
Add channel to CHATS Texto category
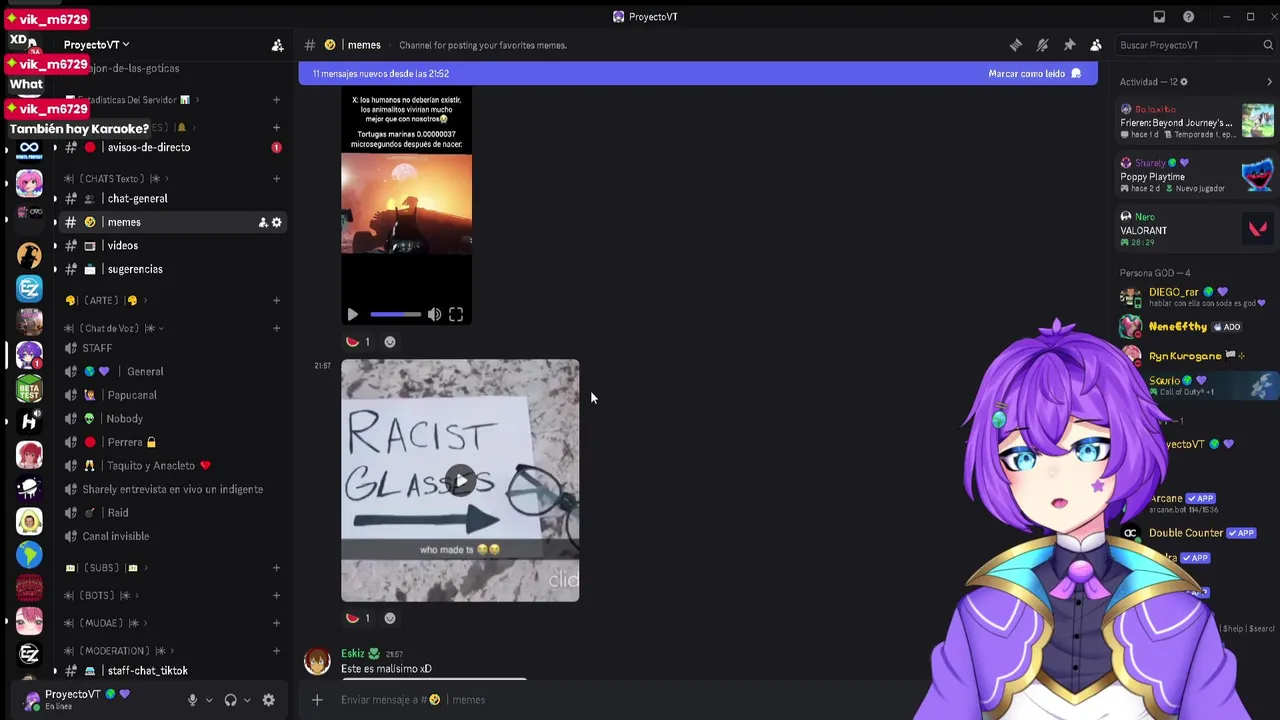click(276, 178)
